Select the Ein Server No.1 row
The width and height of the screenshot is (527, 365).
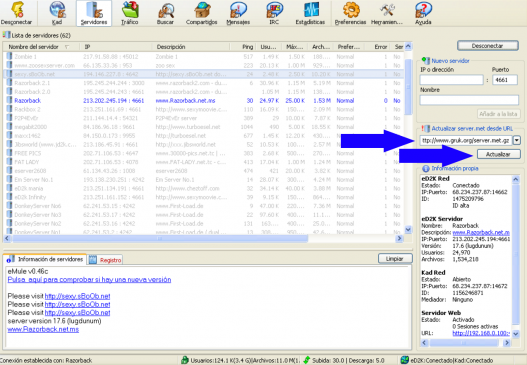tap(204, 179)
